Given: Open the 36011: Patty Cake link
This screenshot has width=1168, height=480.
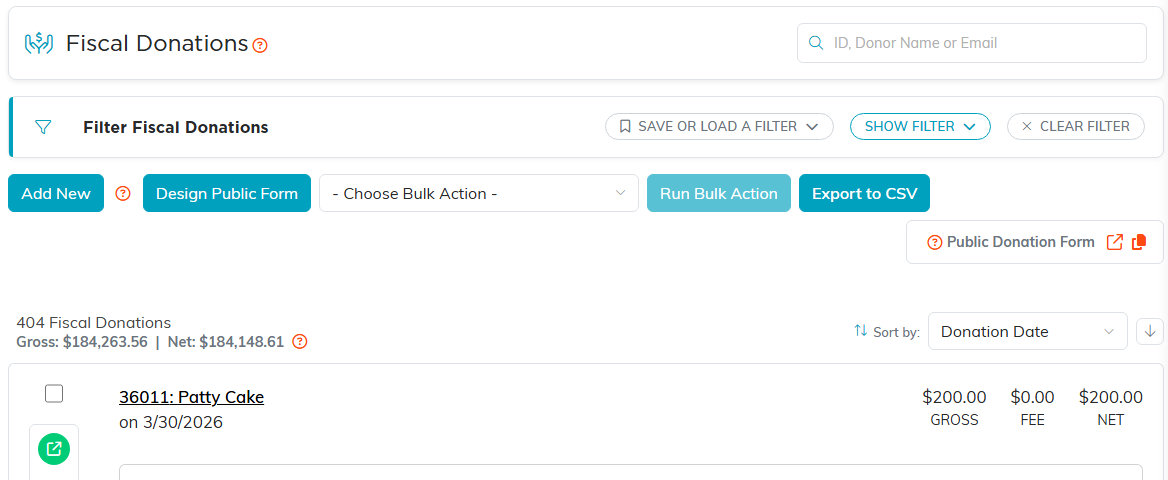Looking at the screenshot, I should [191, 397].
